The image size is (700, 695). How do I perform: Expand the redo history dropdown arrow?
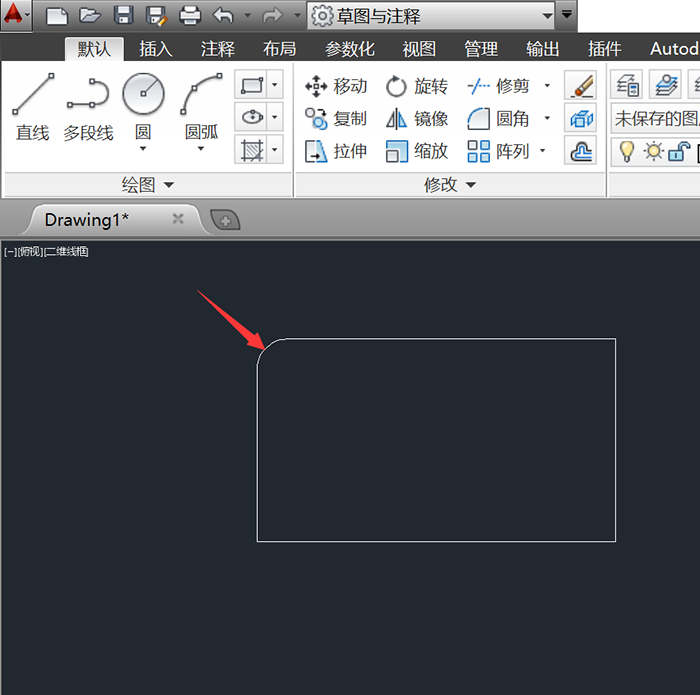[297, 16]
